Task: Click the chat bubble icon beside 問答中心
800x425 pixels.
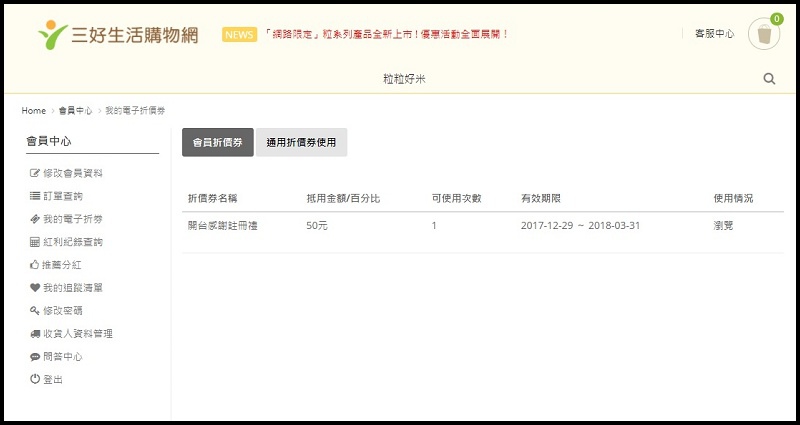Action: [35, 357]
